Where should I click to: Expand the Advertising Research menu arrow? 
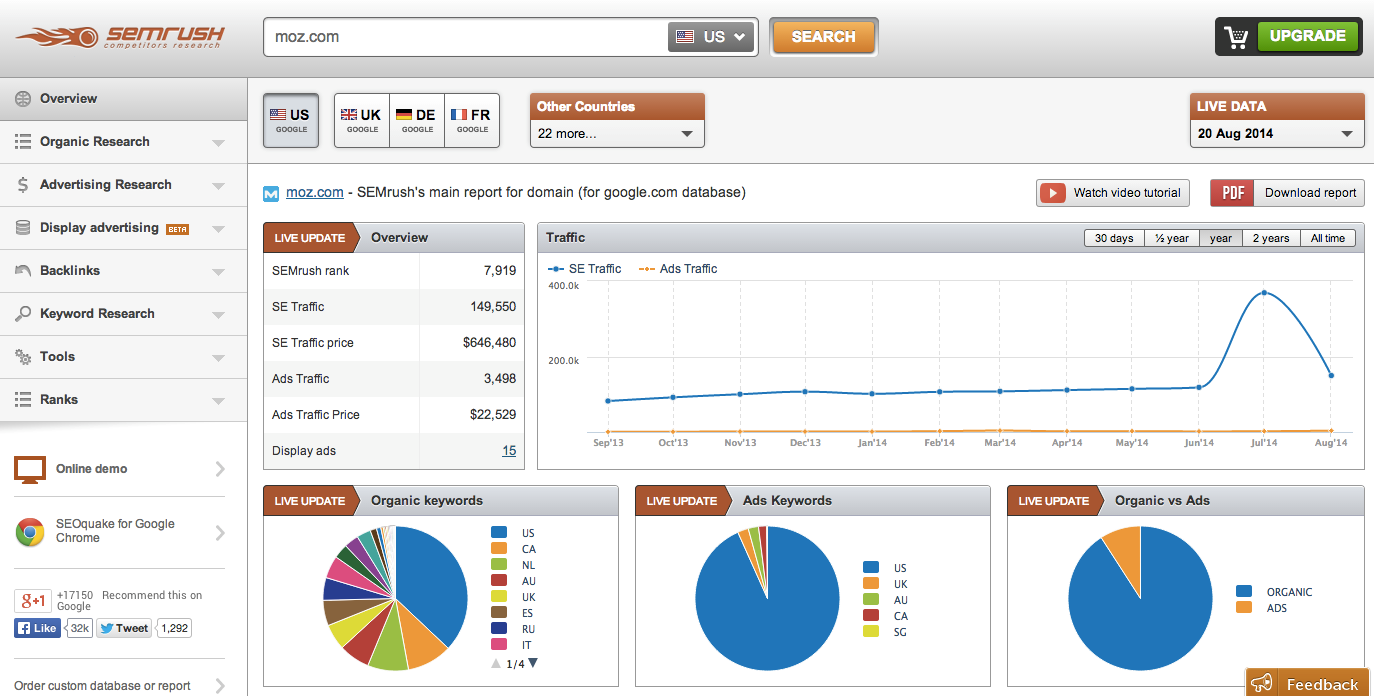pos(218,186)
